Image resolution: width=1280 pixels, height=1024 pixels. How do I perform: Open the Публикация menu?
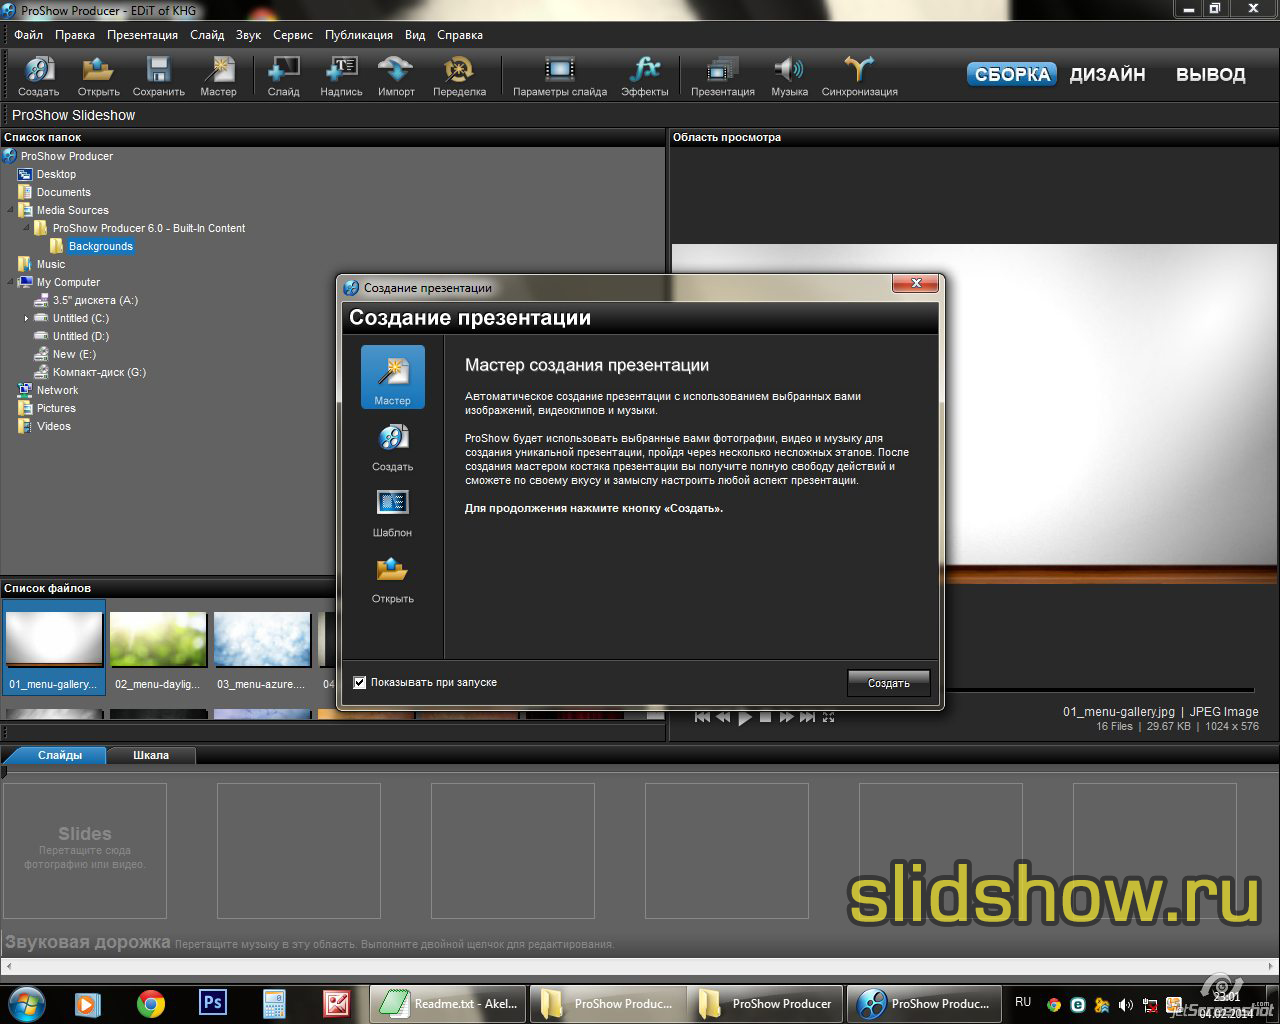(359, 35)
